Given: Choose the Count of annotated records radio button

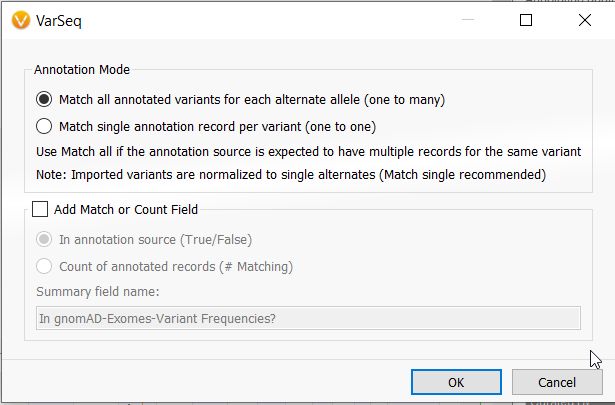Looking at the screenshot, I should click(x=44, y=266).
